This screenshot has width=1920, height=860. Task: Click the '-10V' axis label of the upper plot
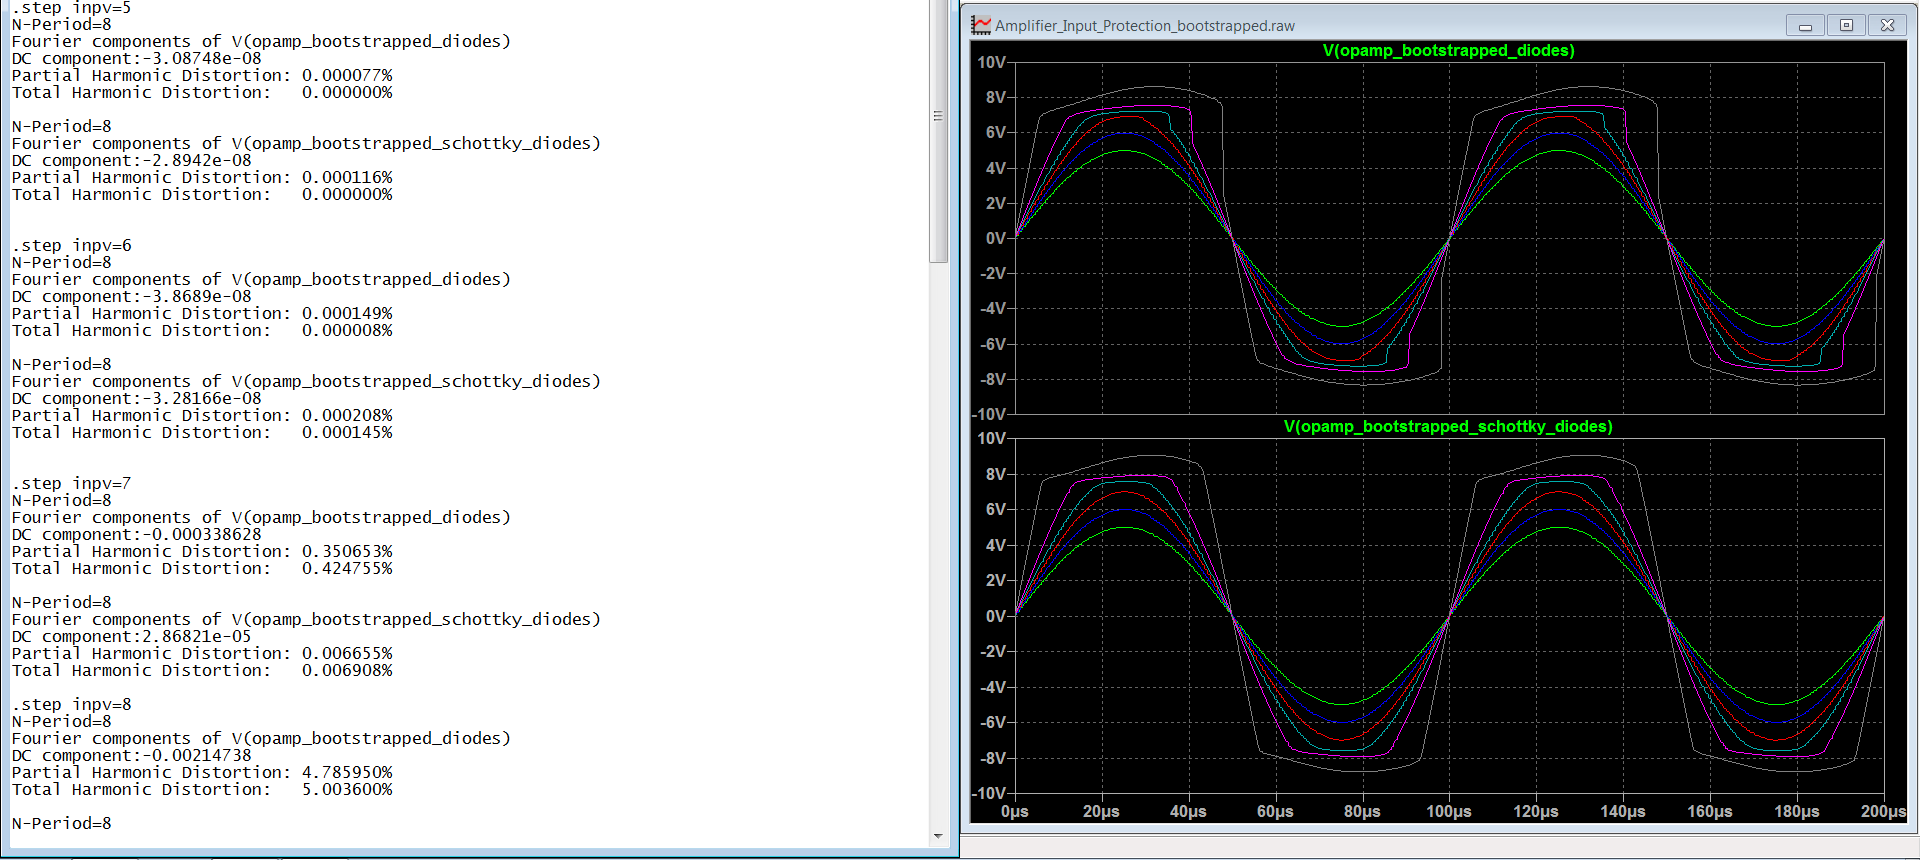pos(989,414)
